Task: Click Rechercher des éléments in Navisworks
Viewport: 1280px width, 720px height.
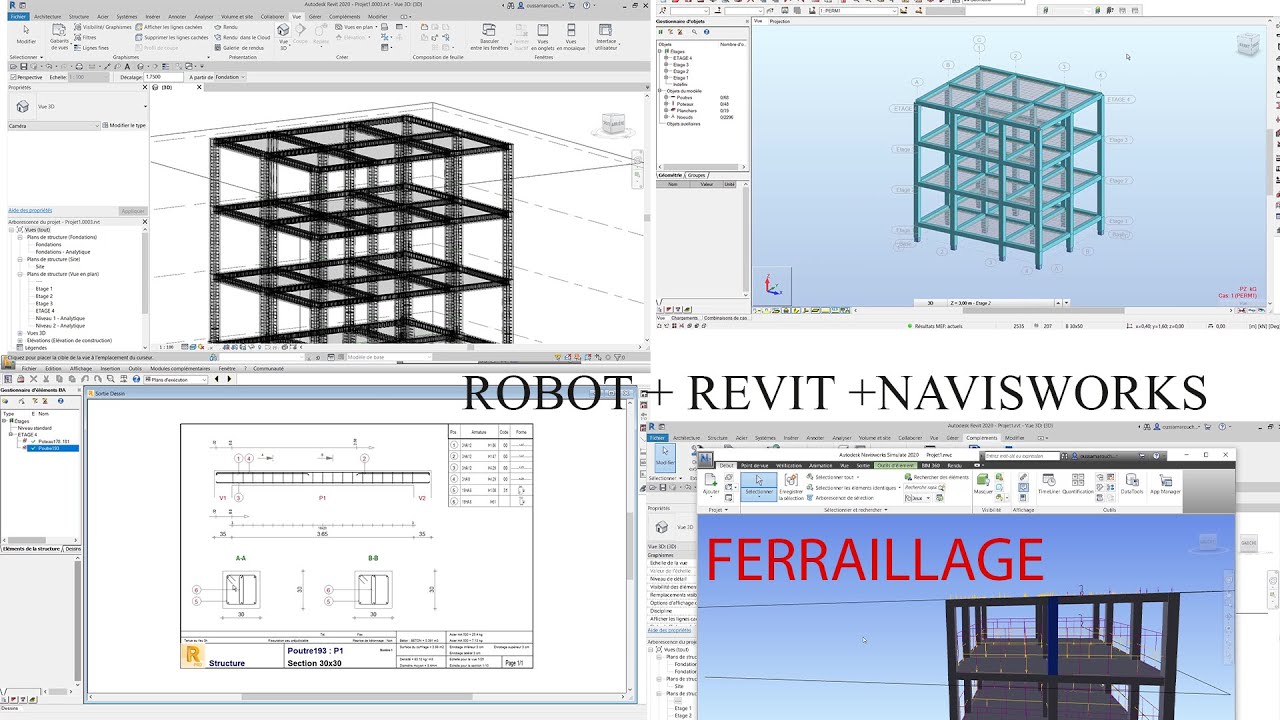Action: [x=937, y=477]
